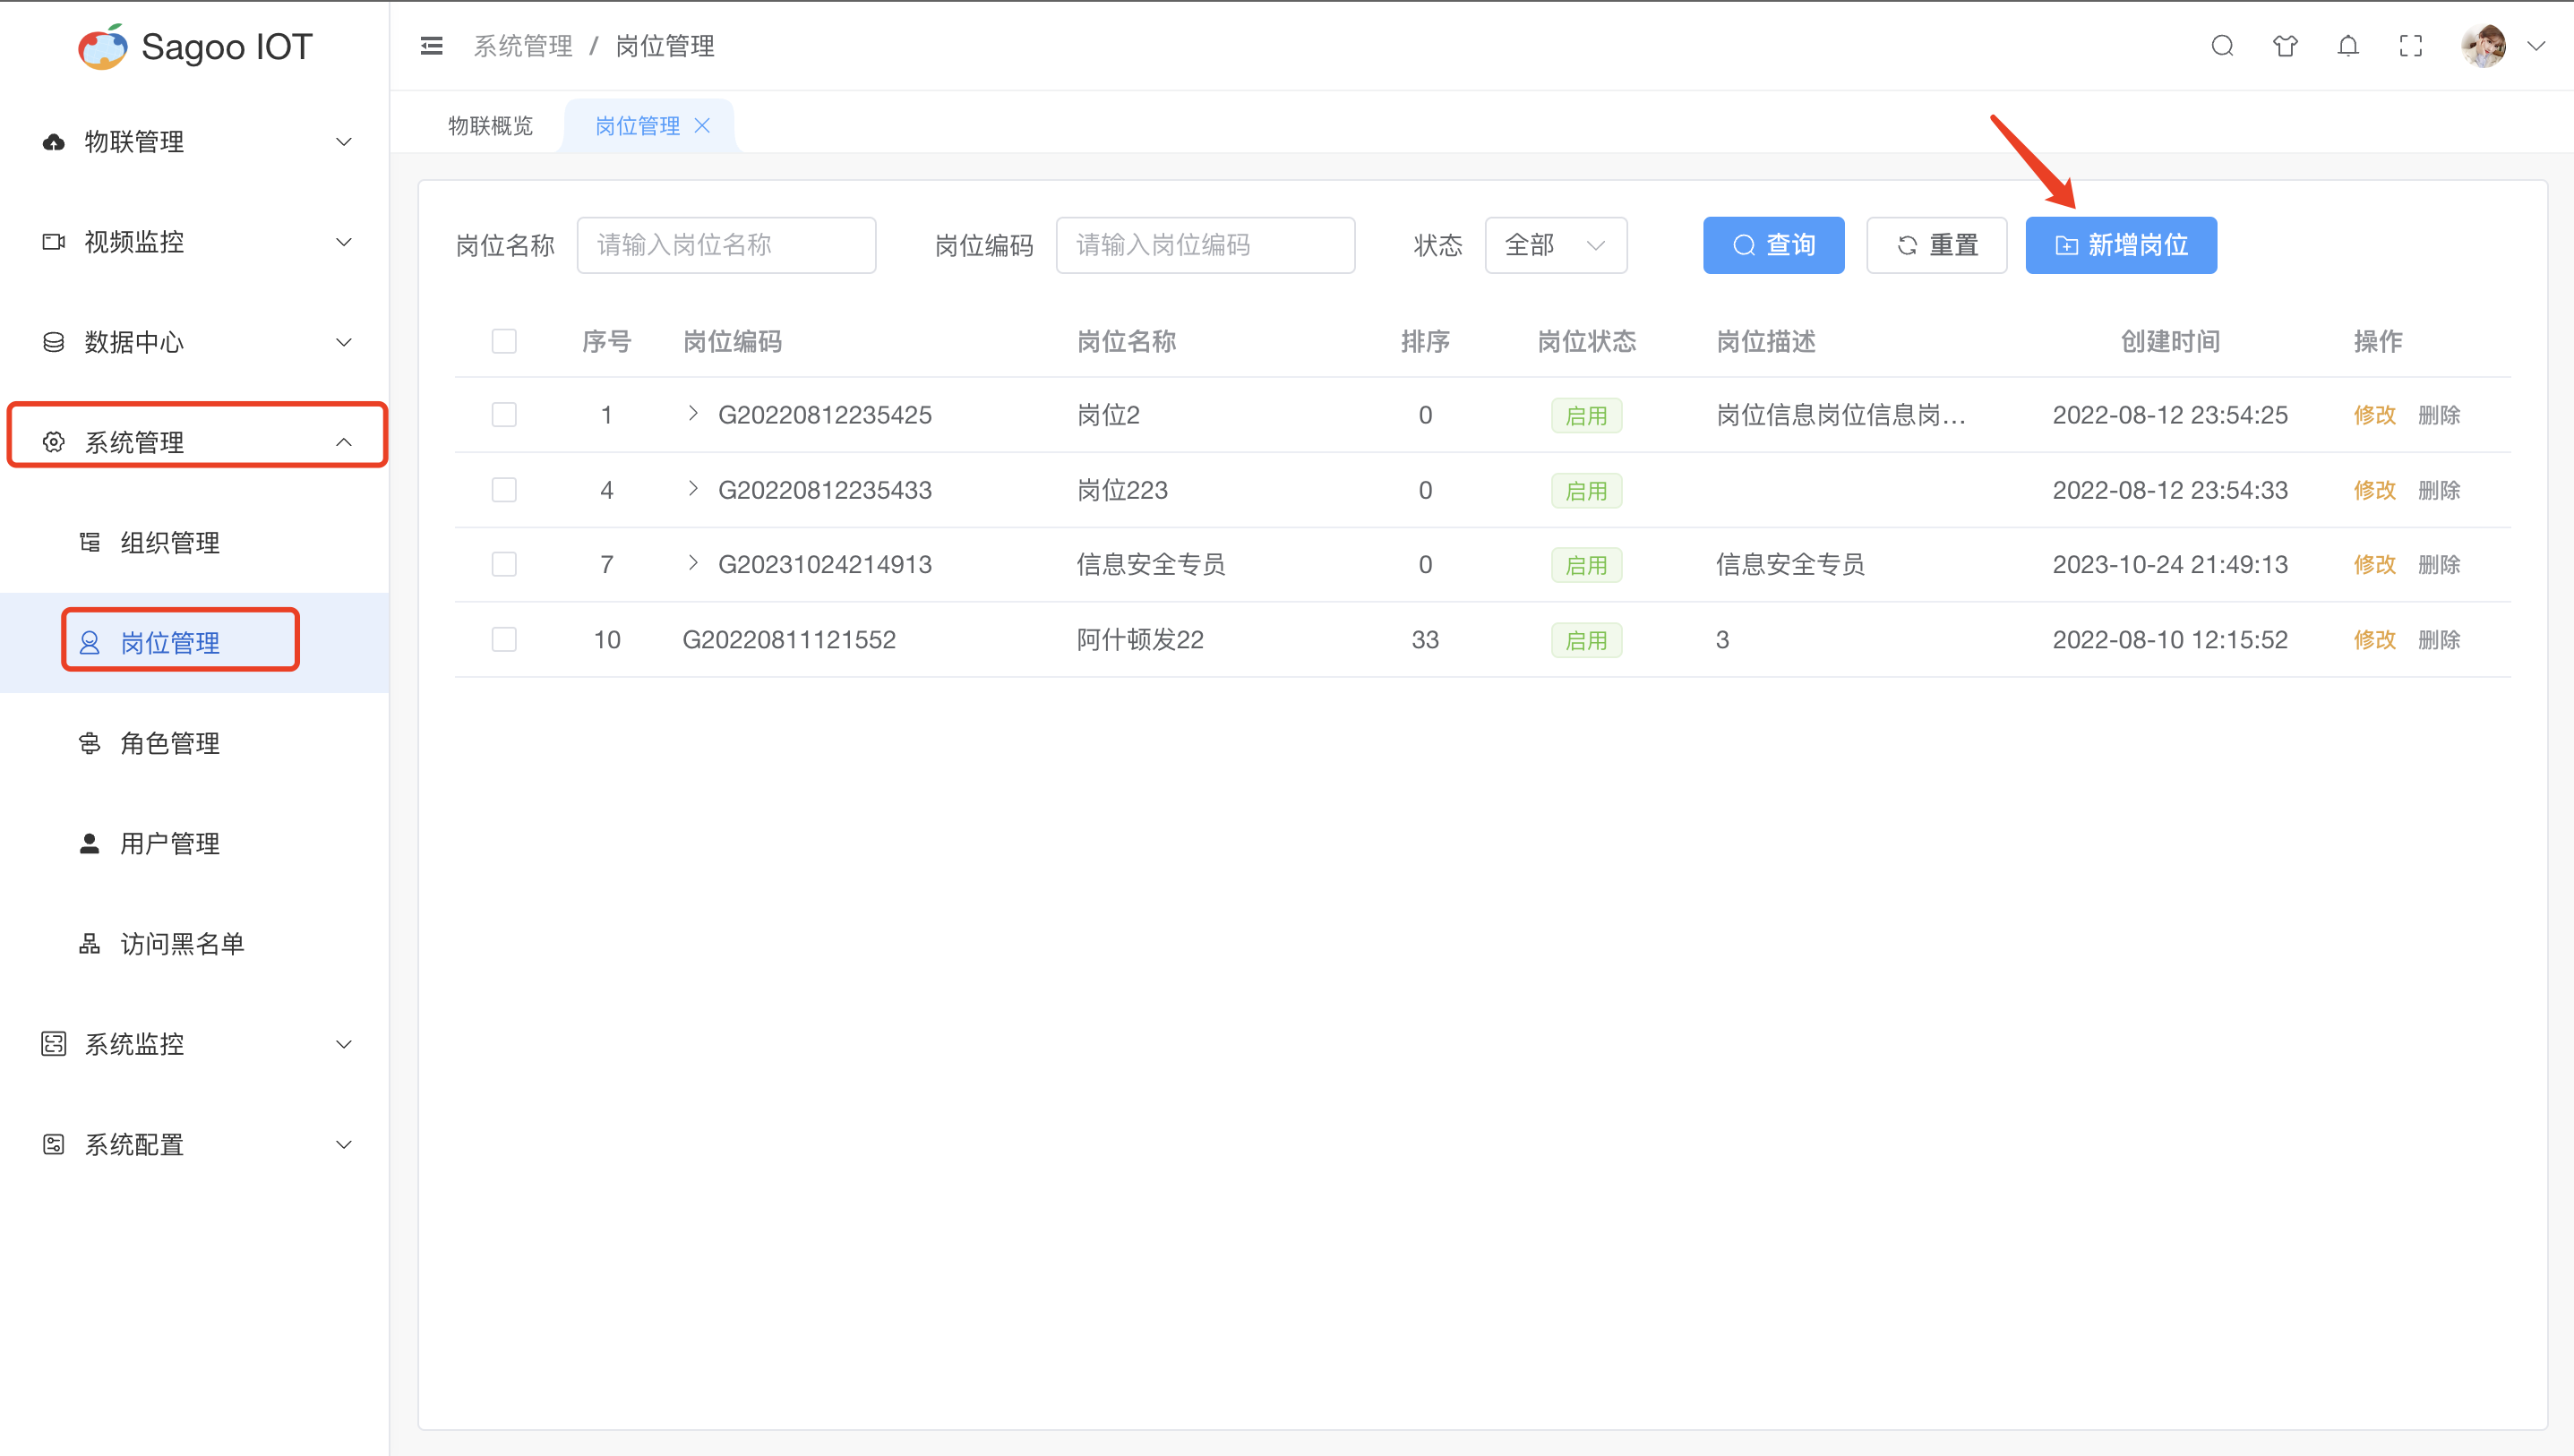Viewport: 2574px width, 1456px height.
Task: Click the 新增岗位 button
Action: [2121, 245]
